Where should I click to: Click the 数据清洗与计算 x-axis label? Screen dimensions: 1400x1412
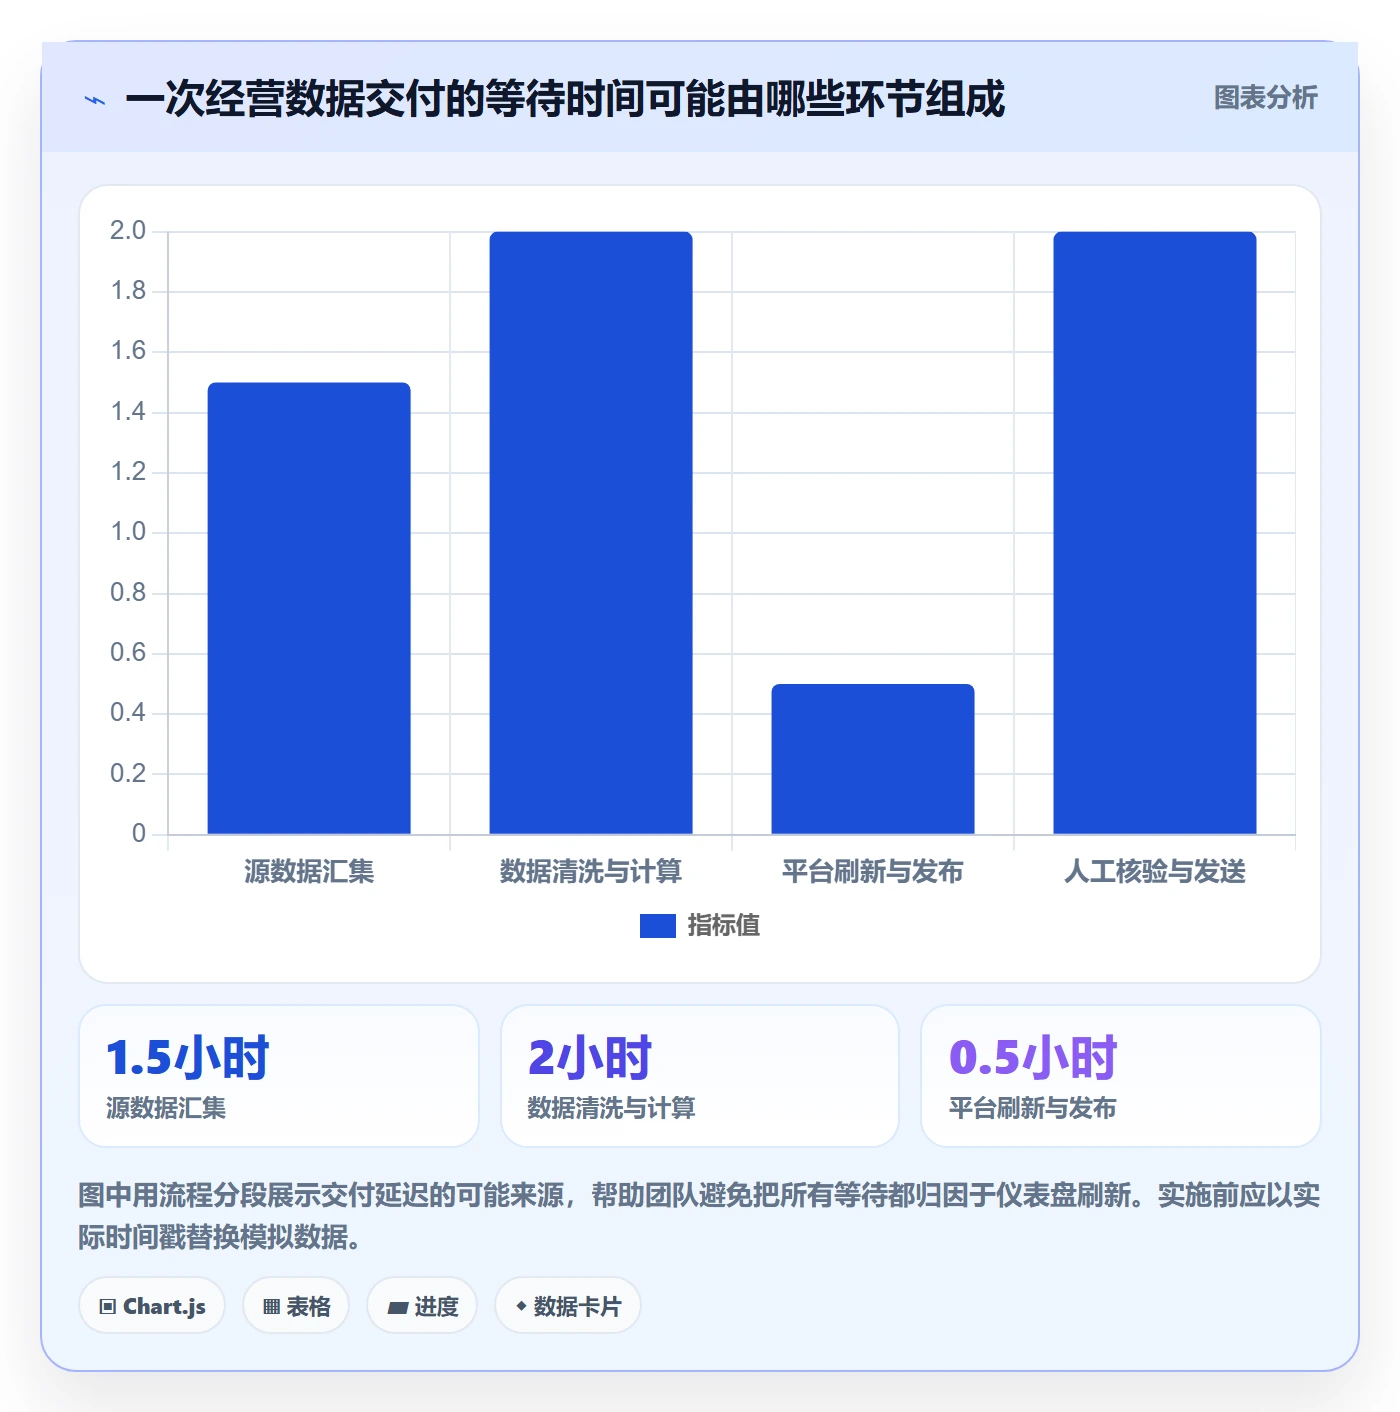591,872
